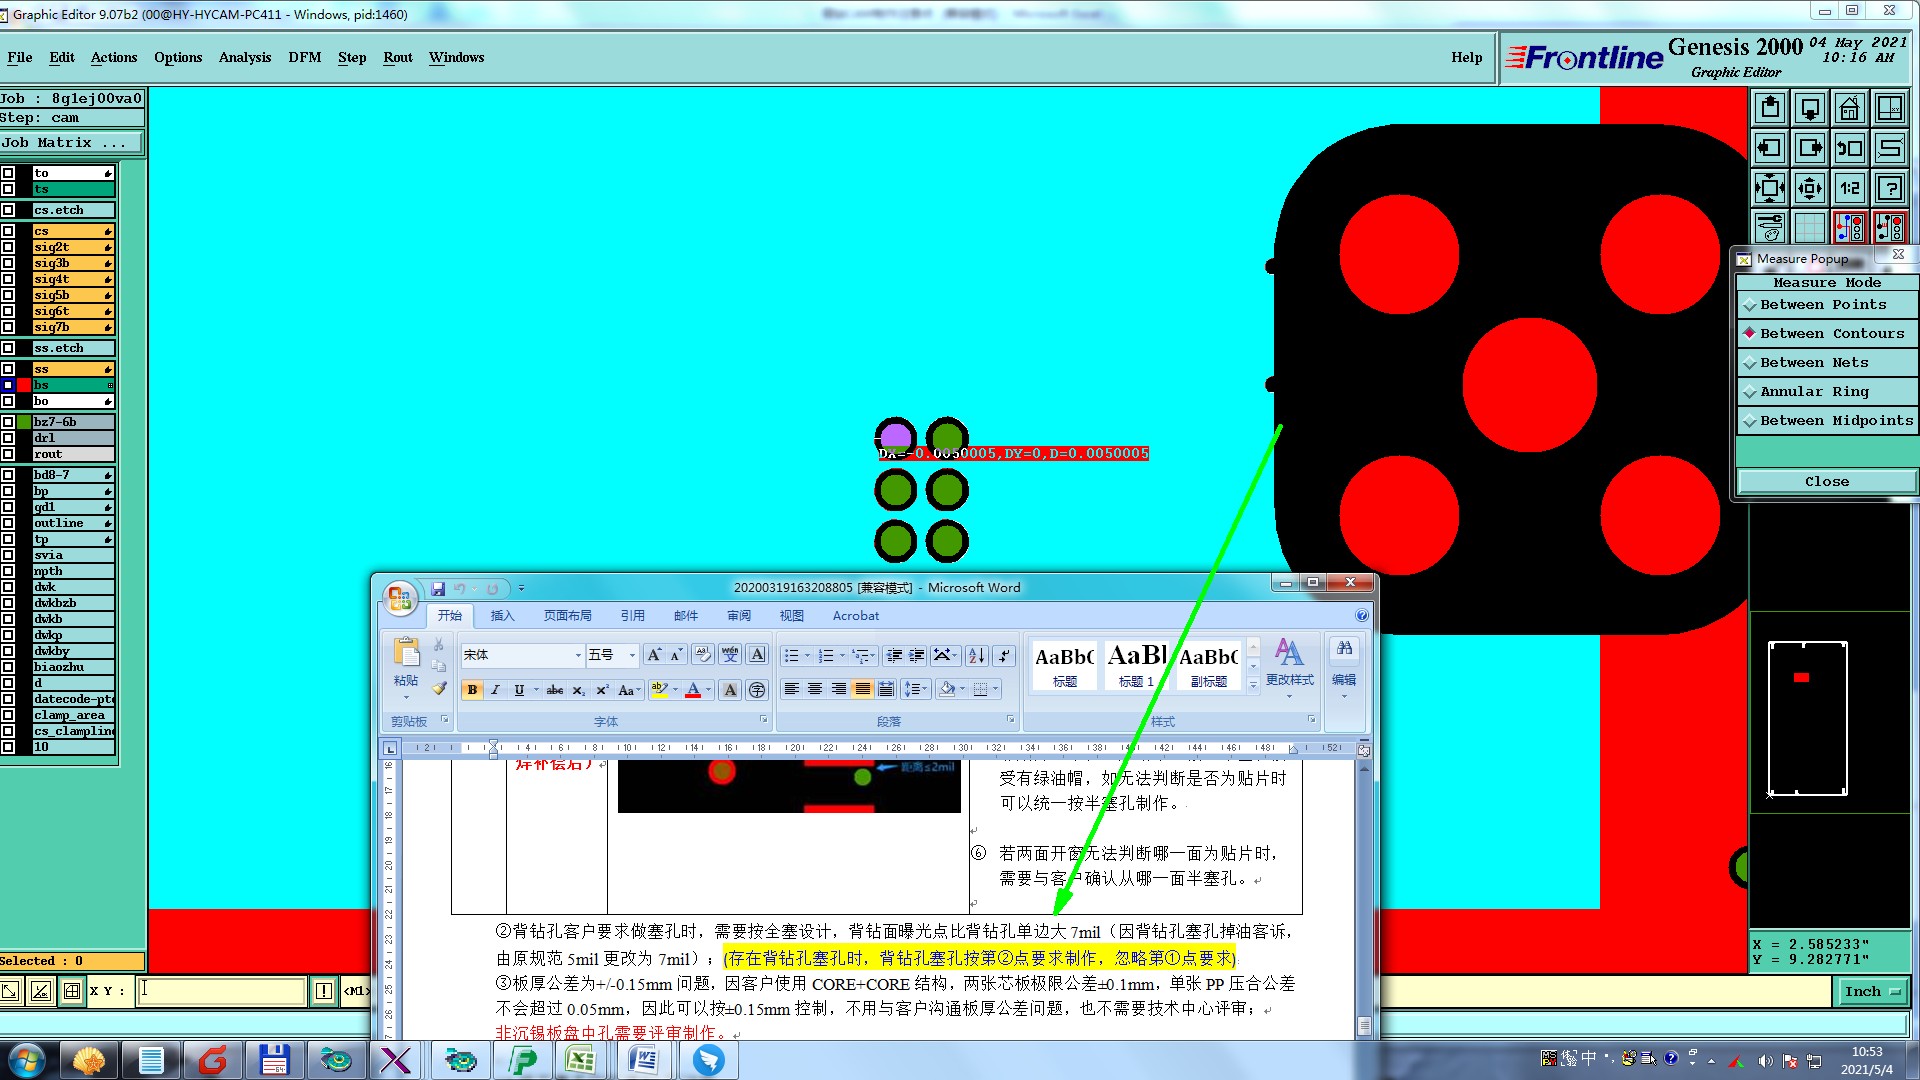Viewport: 1920px width, 1080px height.
Task: Click the black net layers icon
Action: point(1889,228)
